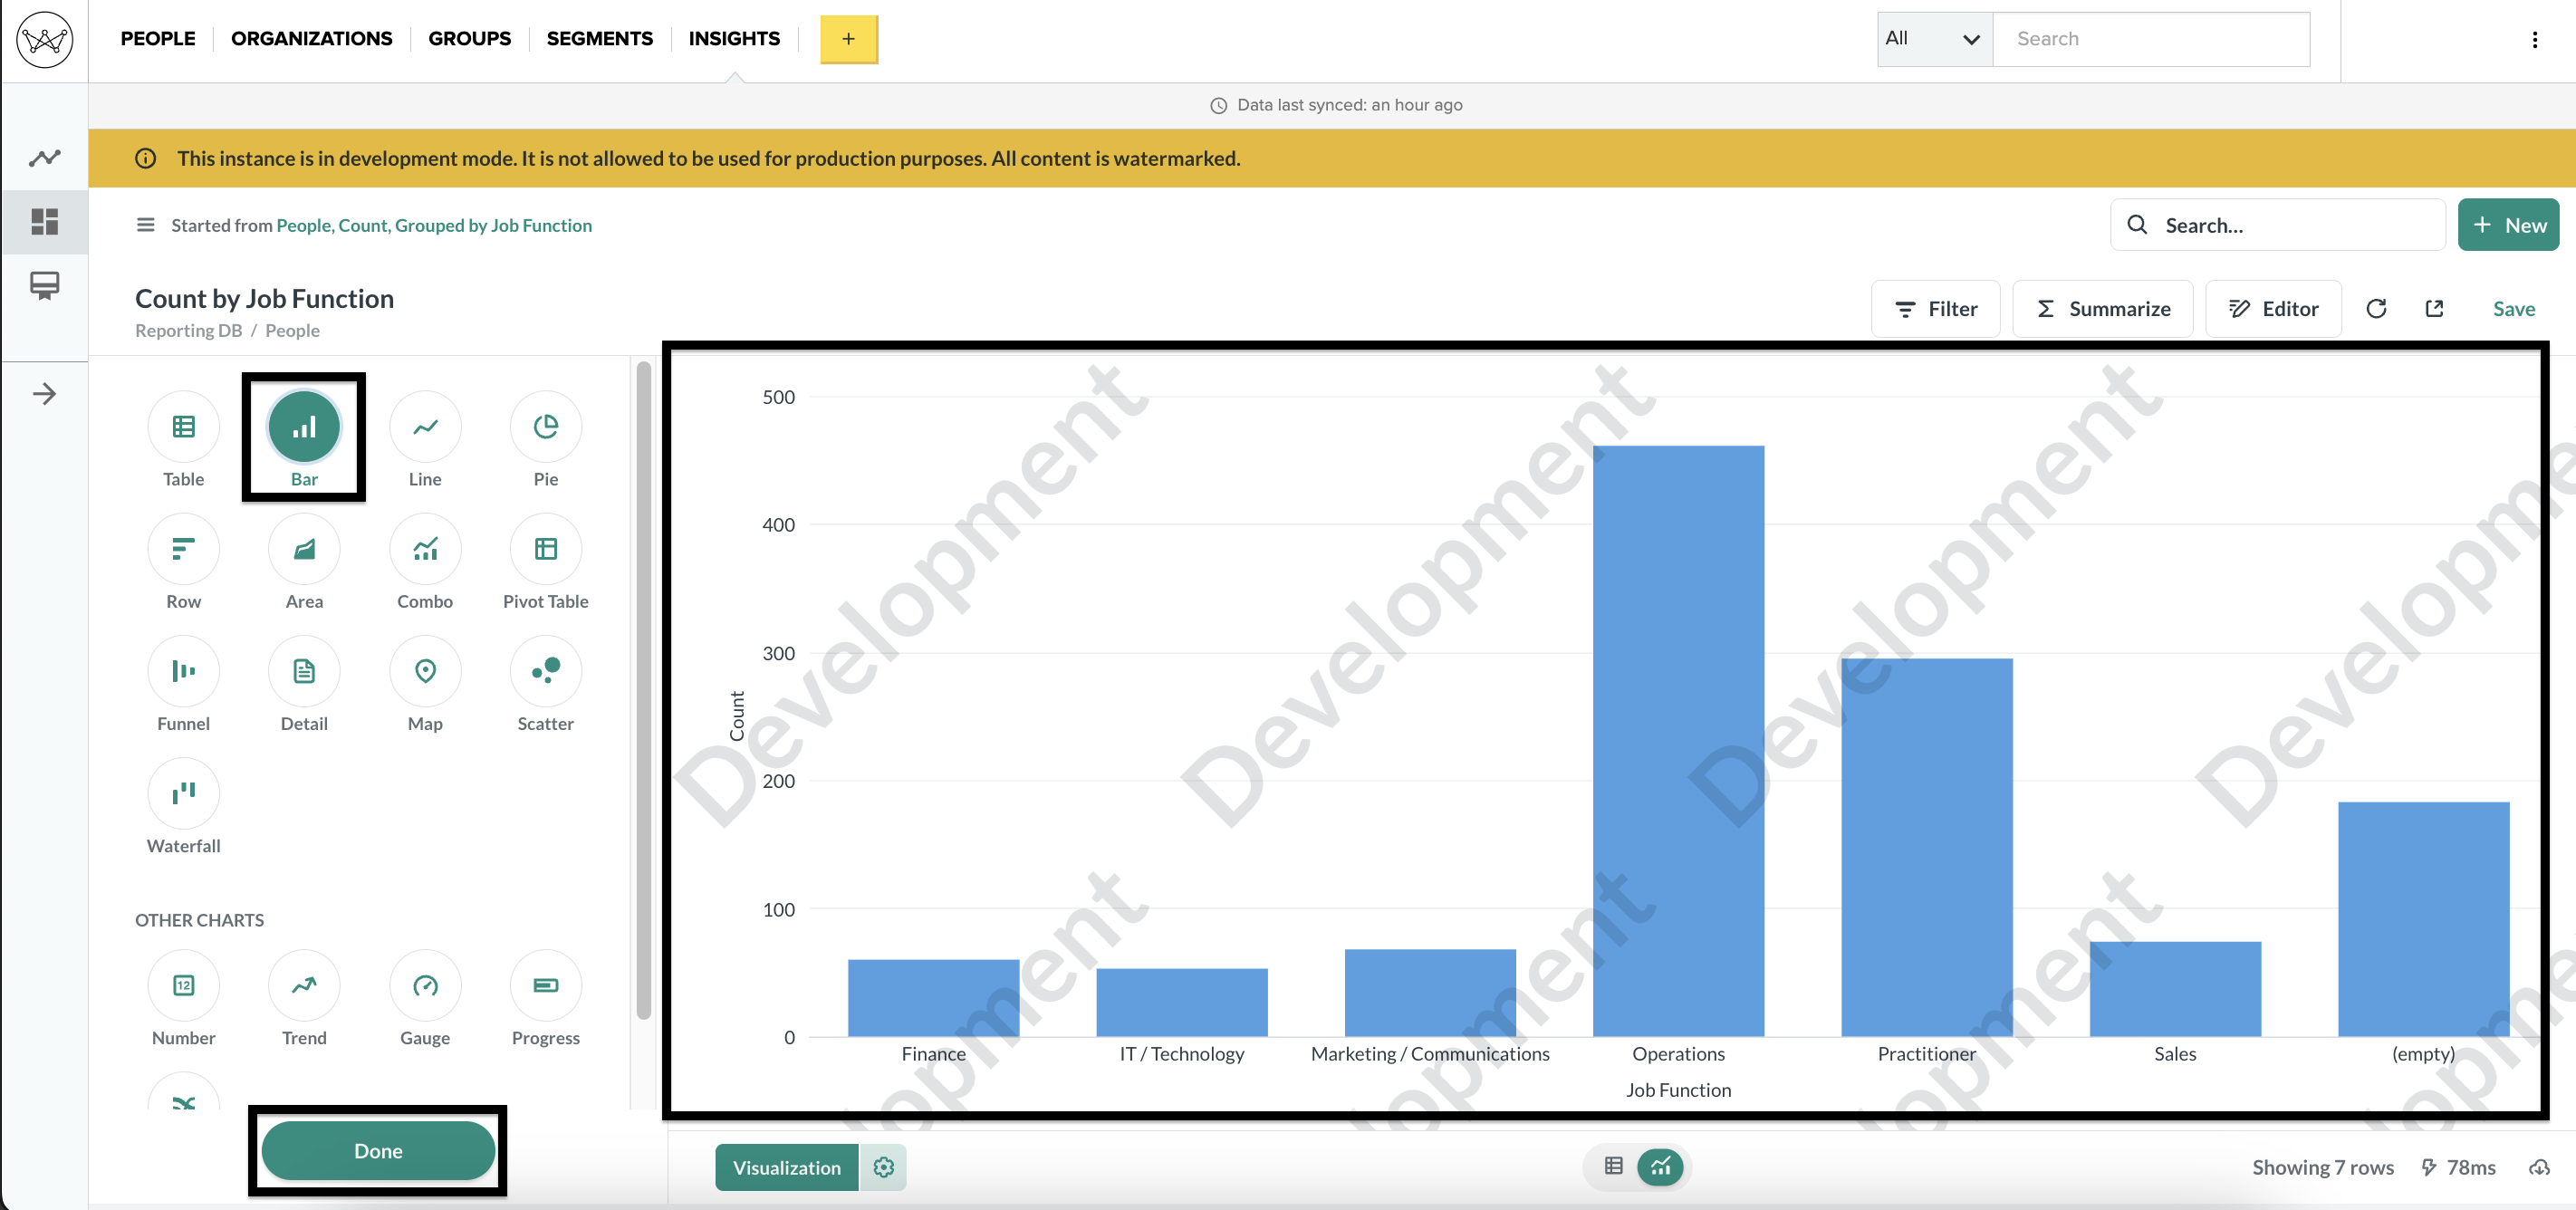Open the GROUPS tab
The height and width of the screenshot is (1210, 2576).
[469, 38]
